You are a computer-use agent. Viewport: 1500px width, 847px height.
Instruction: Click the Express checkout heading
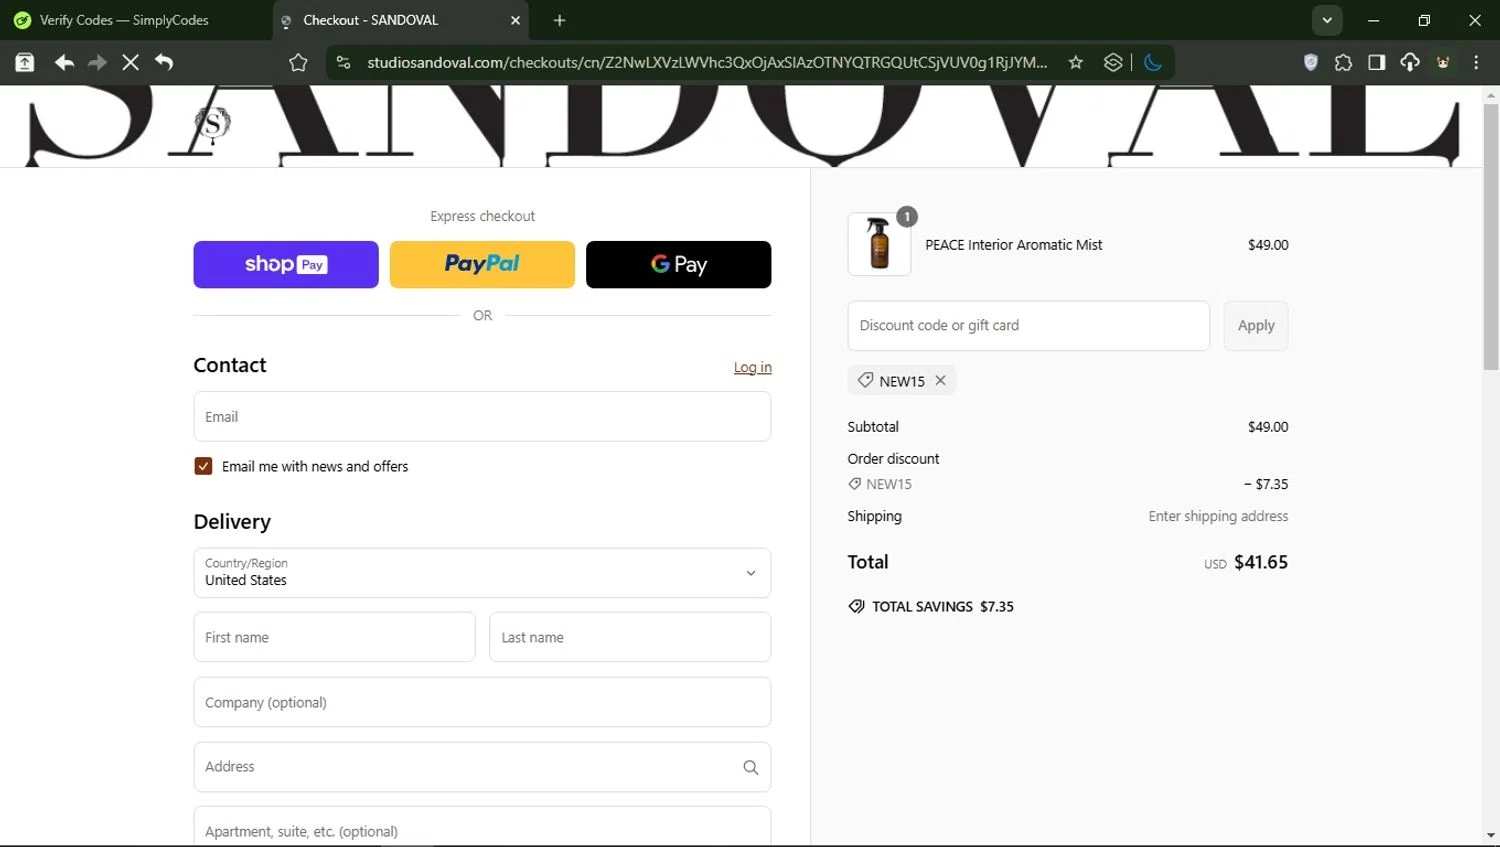click(x=482, y=216)
